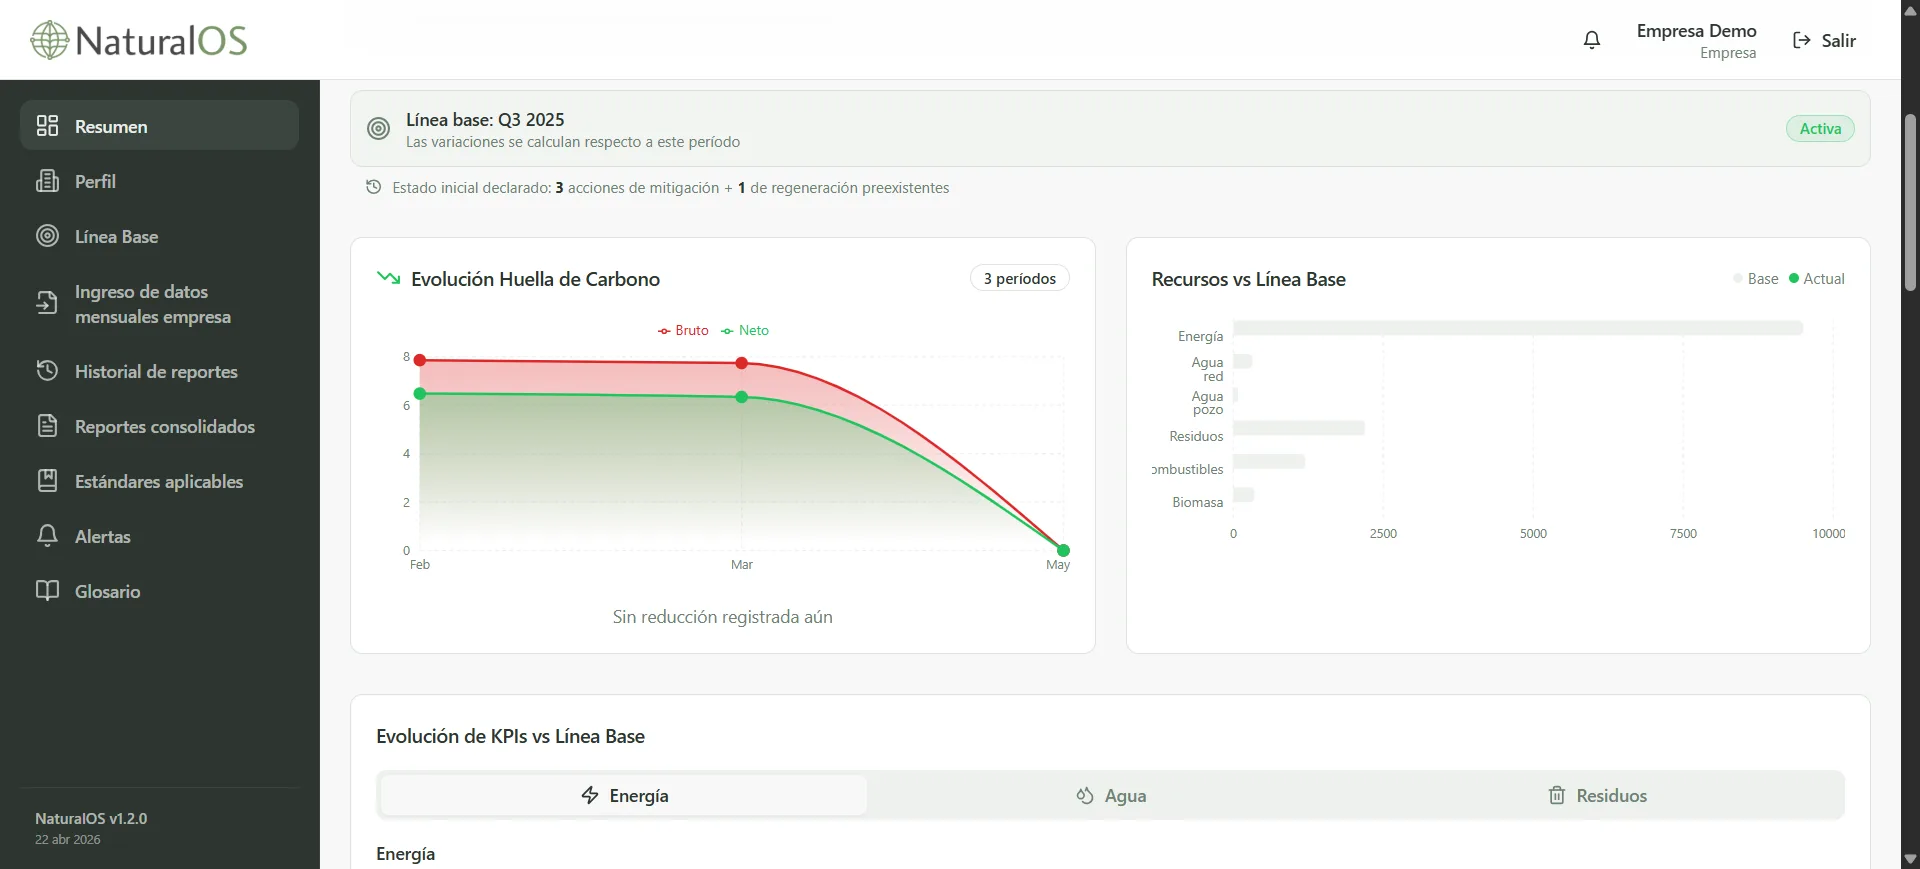Click the Reportes consolidados document icon
The height and width of the screenshot is (869, 1920).
pyautogui.click(x=47, y=425)
